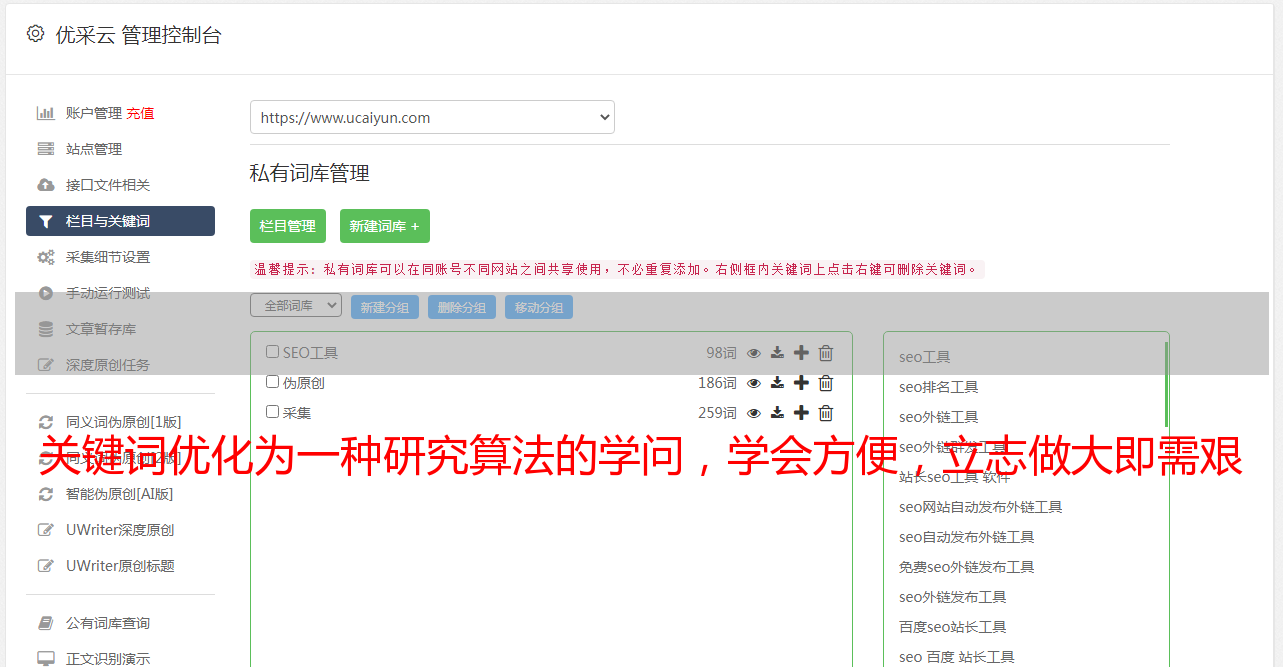Image resolution: width=1283 pixels, height=667 pixels.
Task: Click the play icon for 手动运行测试
Action: click(46, 293)
